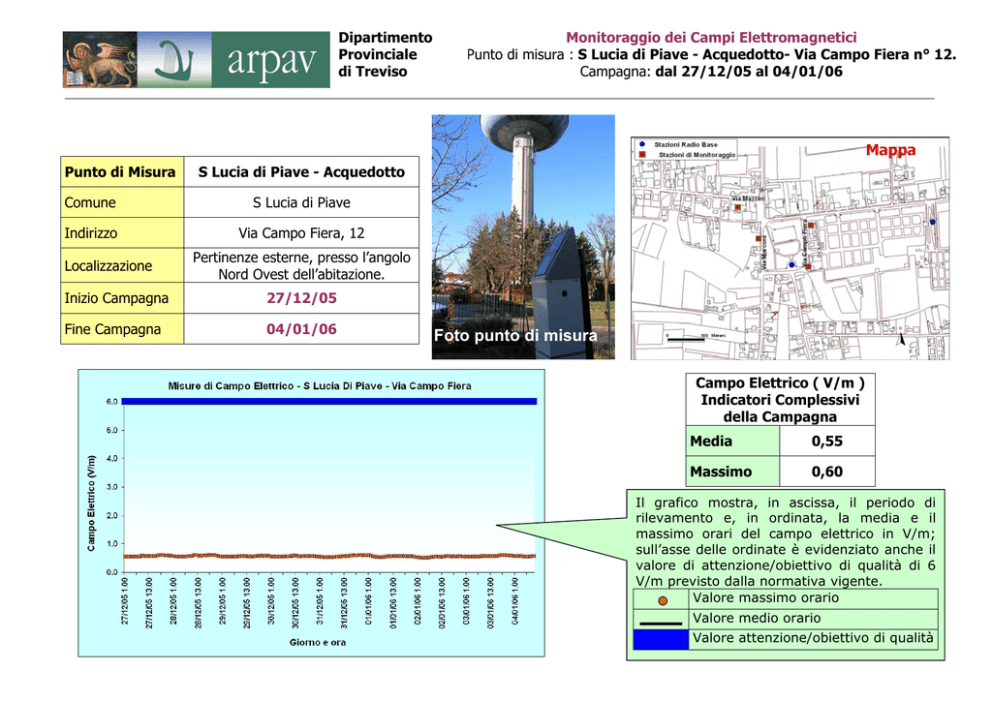Click the 'Stazioni Radio Base' blue legend marker

642,144
